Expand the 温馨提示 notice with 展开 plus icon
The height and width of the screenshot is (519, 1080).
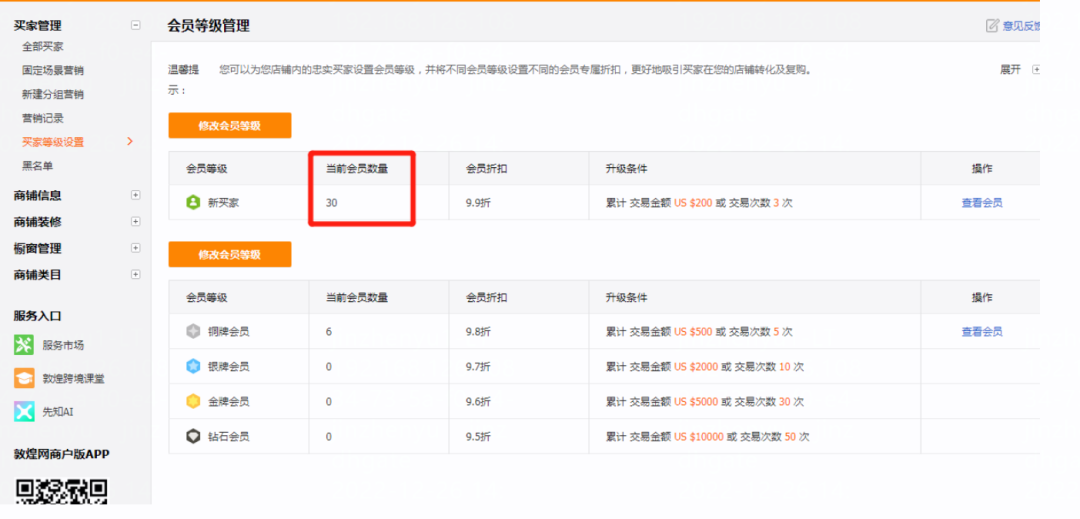1035,70
